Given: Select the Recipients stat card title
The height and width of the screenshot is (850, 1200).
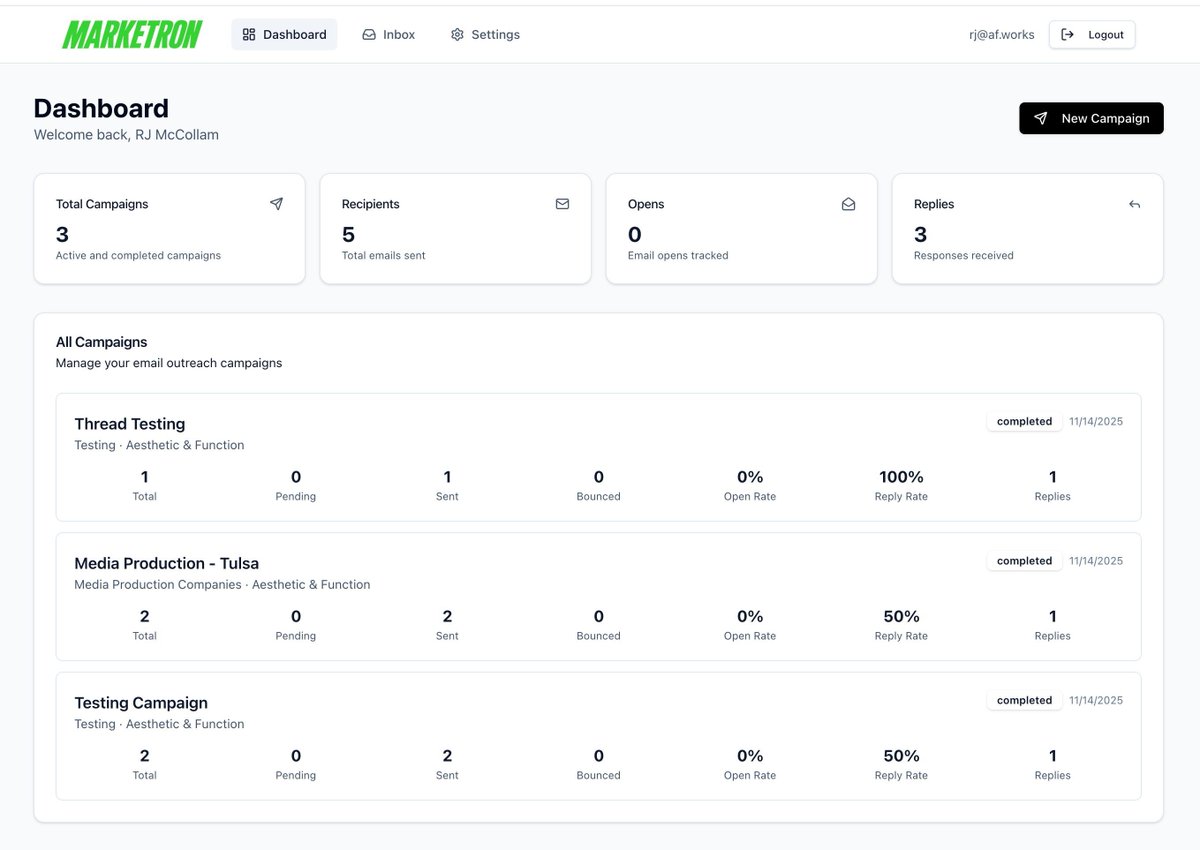Looking at the screenshot, I should (370, 204).
